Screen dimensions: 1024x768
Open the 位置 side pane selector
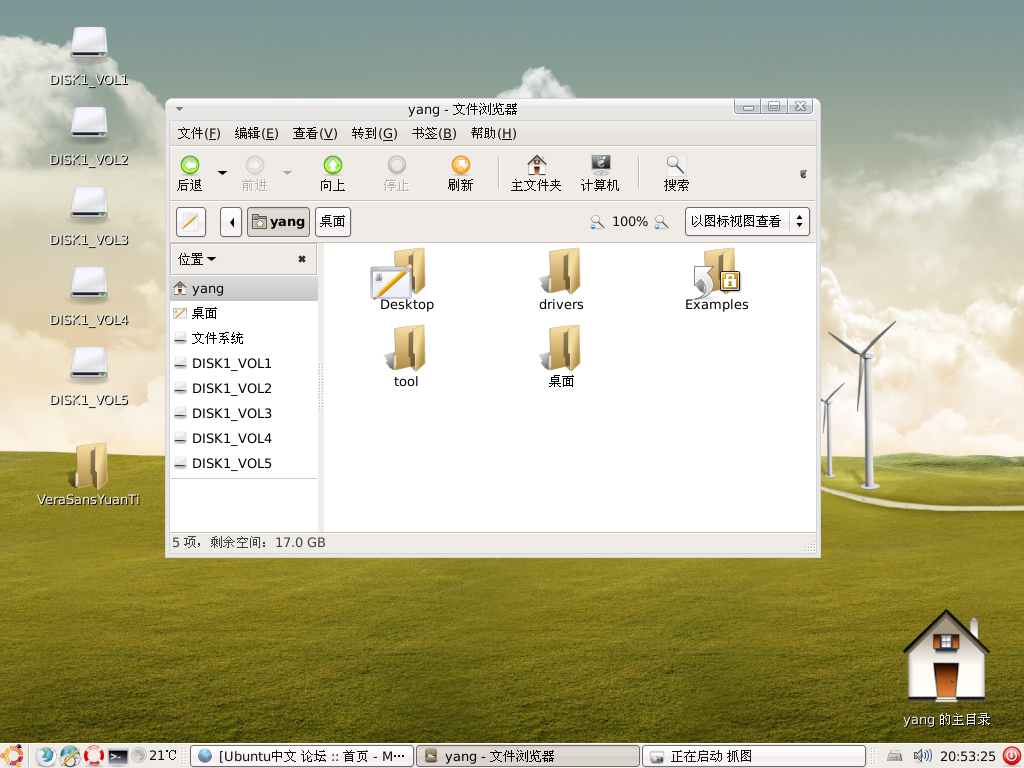[x=197, y=259]
